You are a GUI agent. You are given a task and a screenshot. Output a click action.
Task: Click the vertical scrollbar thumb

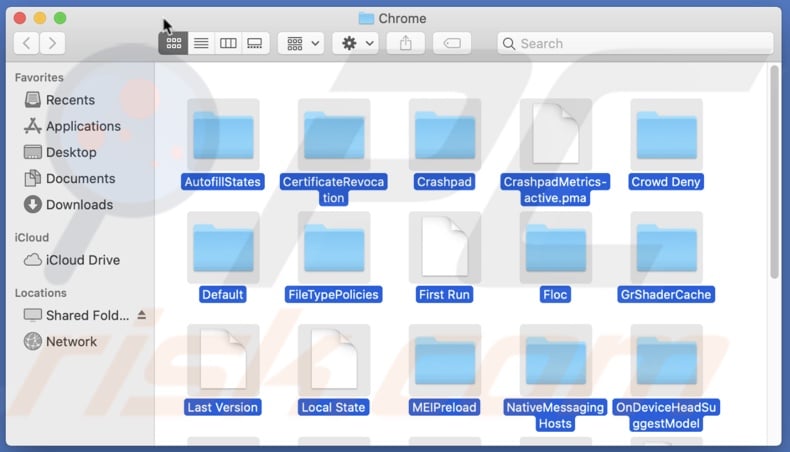pyautogui.click(x=774, y=171)
